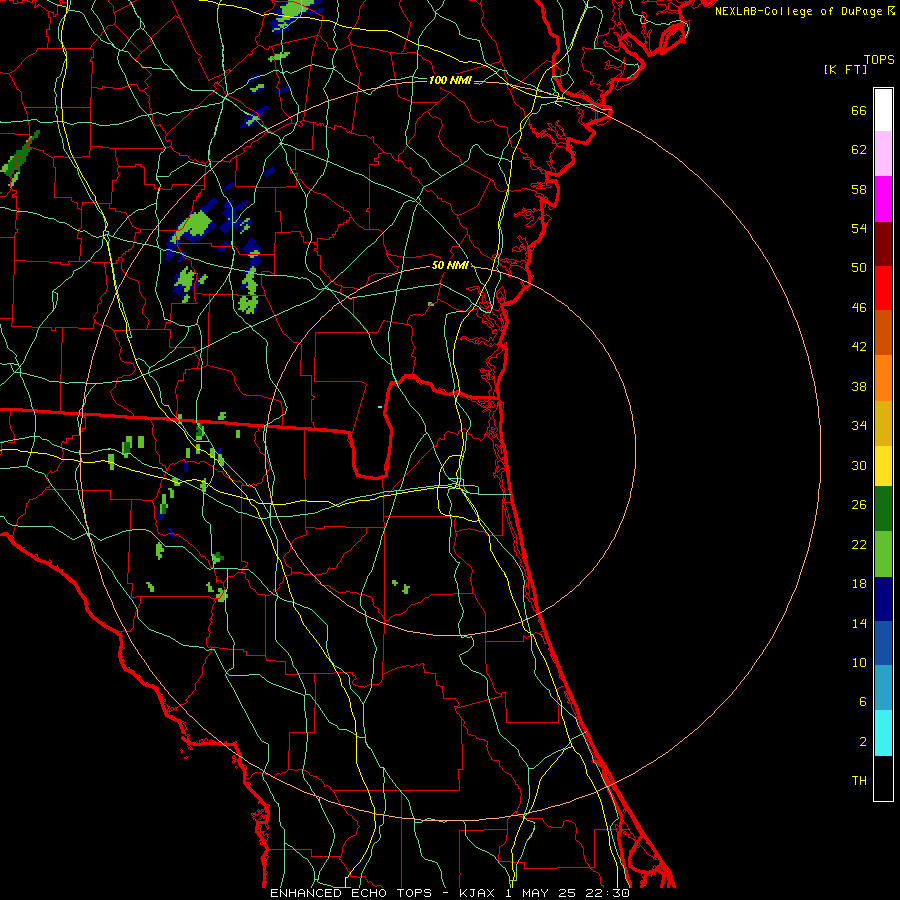Image resolution: width=900 pixels, height=900 pixels.
Task: Click the "100 NMI" range ring label
Action: pos(450,80)
